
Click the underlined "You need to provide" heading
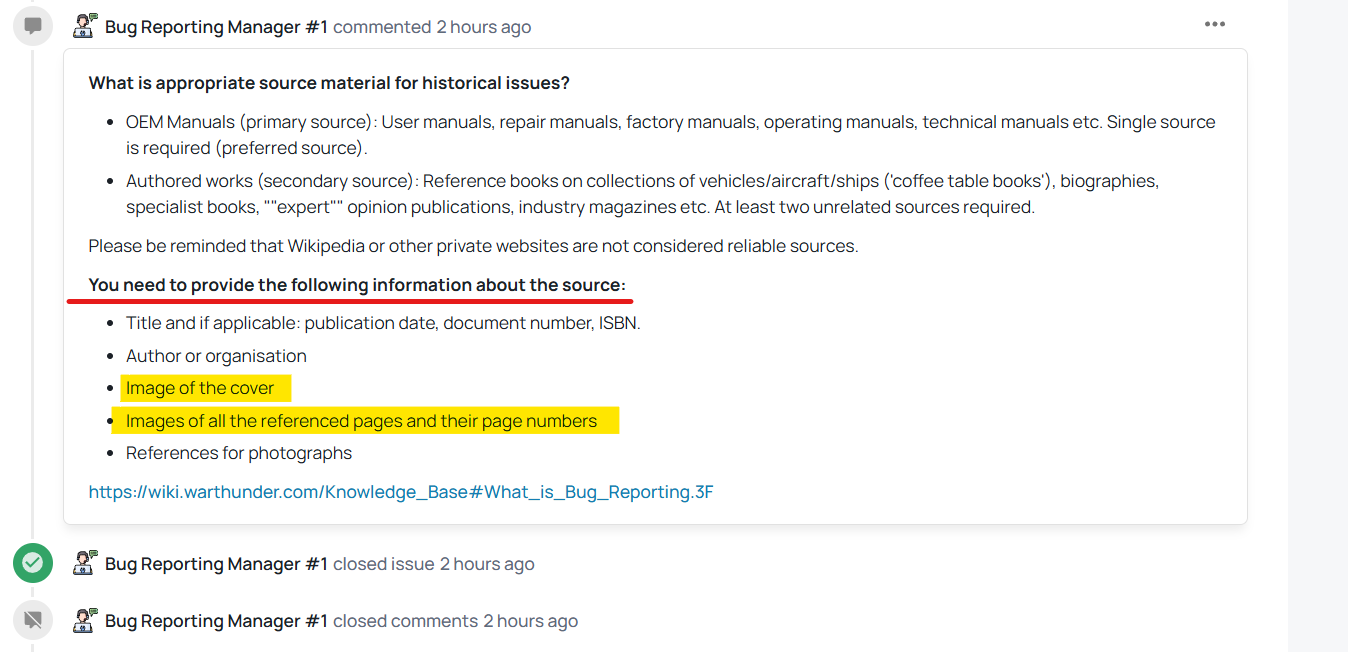(x=356, y=285)
